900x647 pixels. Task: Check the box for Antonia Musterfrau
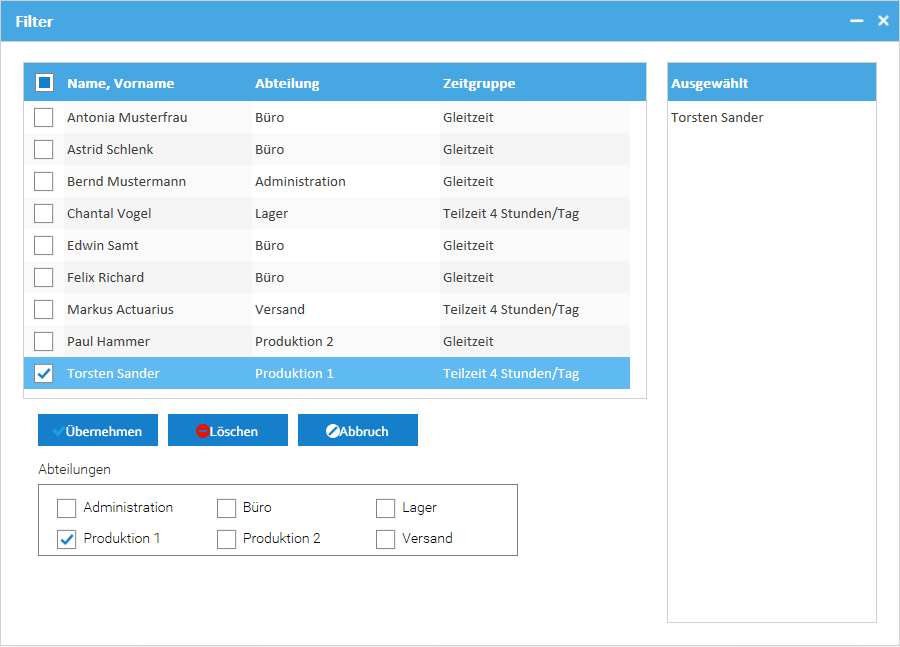[x=44, y=118]
